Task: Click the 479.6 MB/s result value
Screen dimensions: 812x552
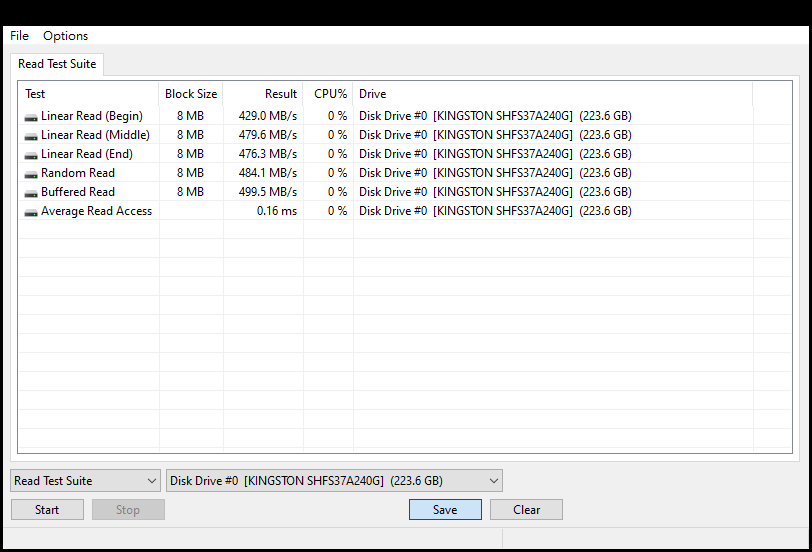Action: click(x=268, y=135)
